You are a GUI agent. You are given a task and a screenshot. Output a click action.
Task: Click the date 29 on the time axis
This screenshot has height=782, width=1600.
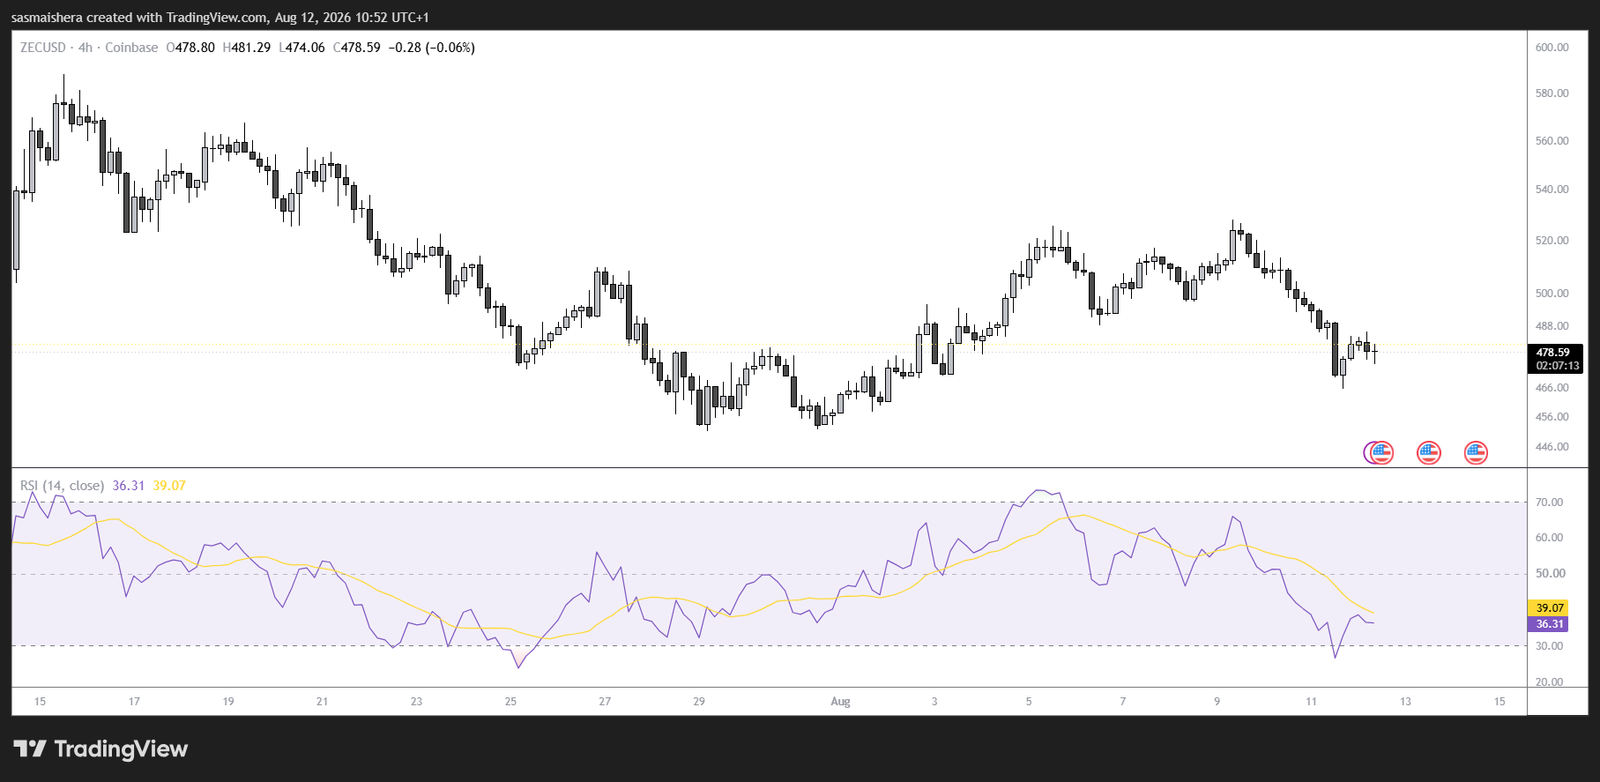tap(699, 701)
